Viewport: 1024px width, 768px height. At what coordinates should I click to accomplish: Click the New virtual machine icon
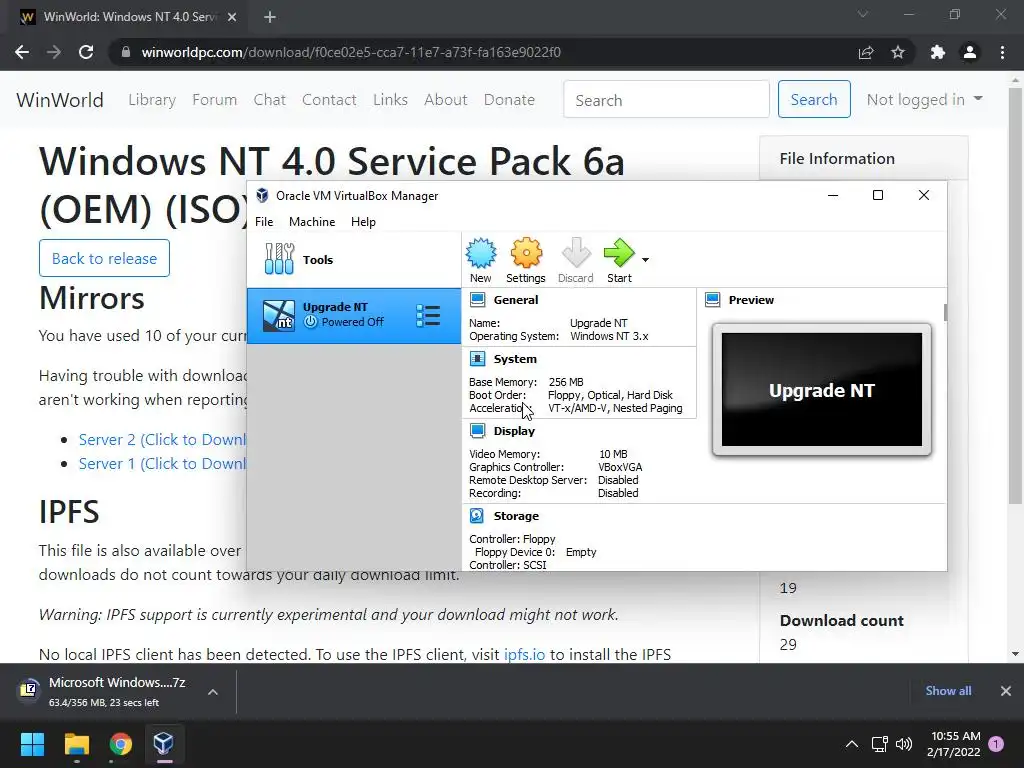pos(481,261)
